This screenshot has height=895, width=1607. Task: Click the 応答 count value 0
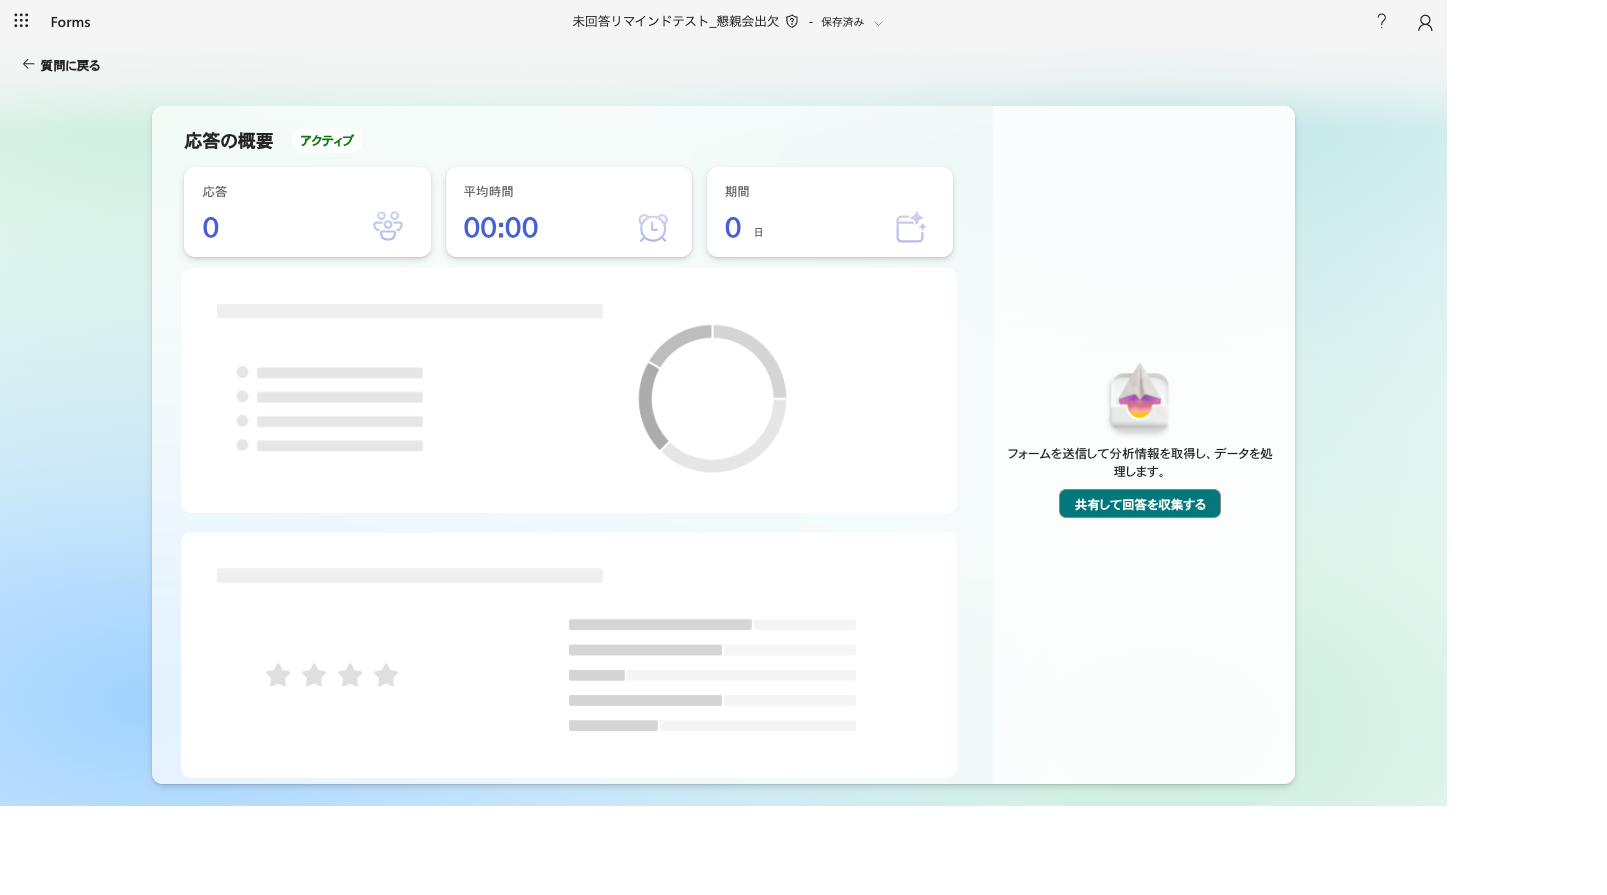(x=211, y=228)
